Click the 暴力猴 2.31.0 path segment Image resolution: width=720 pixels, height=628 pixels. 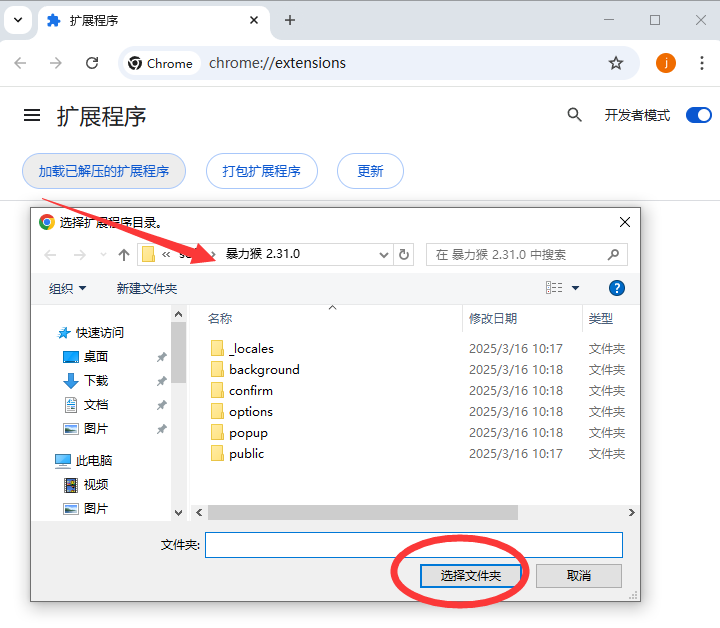(263, 254)
